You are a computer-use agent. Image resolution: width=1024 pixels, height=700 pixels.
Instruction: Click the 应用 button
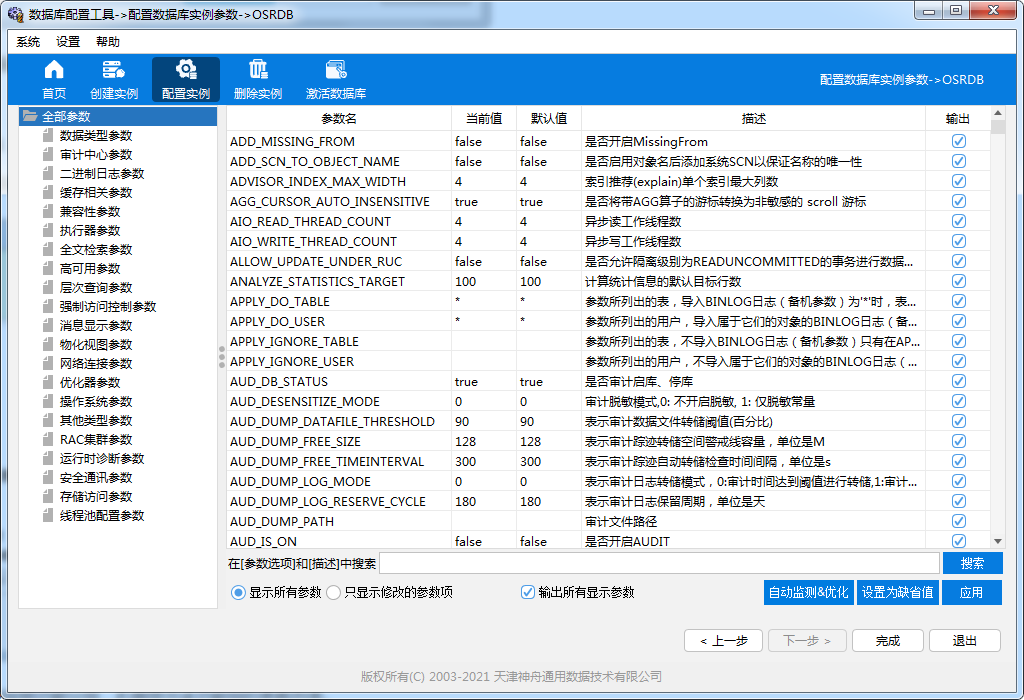(971, 592)
